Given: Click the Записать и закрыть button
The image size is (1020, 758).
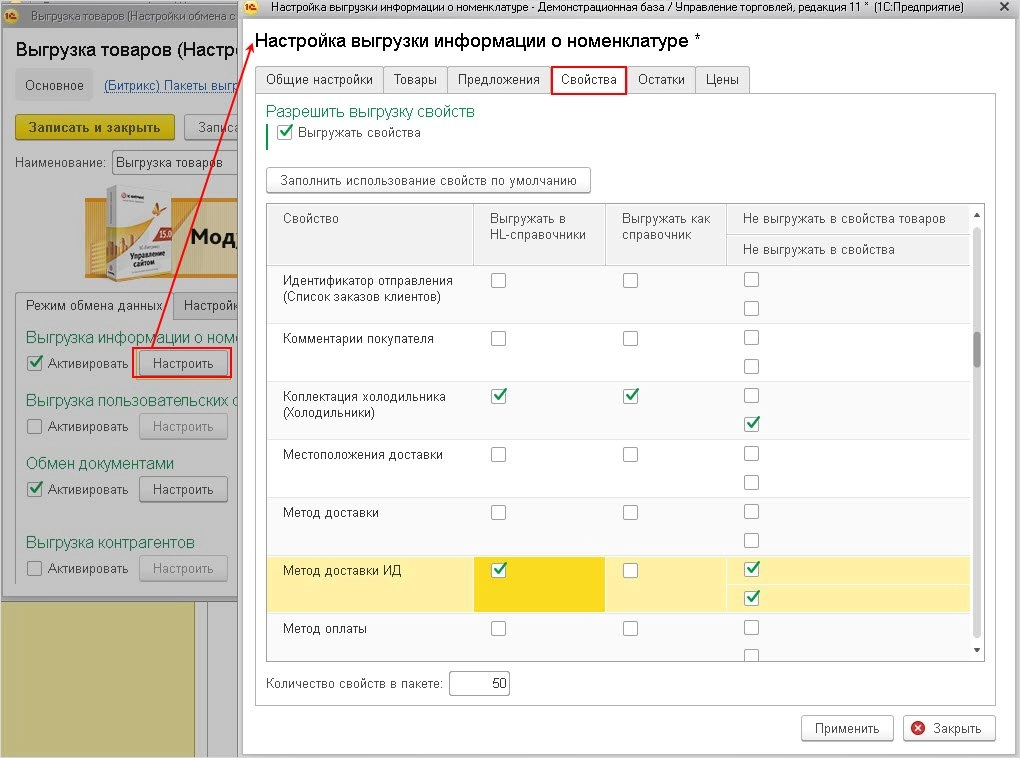Looking at the screenshot, I should click(94, 127).
